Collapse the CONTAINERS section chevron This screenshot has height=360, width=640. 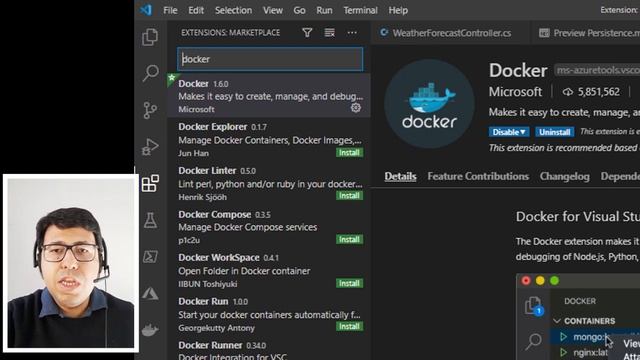point(557,321)
